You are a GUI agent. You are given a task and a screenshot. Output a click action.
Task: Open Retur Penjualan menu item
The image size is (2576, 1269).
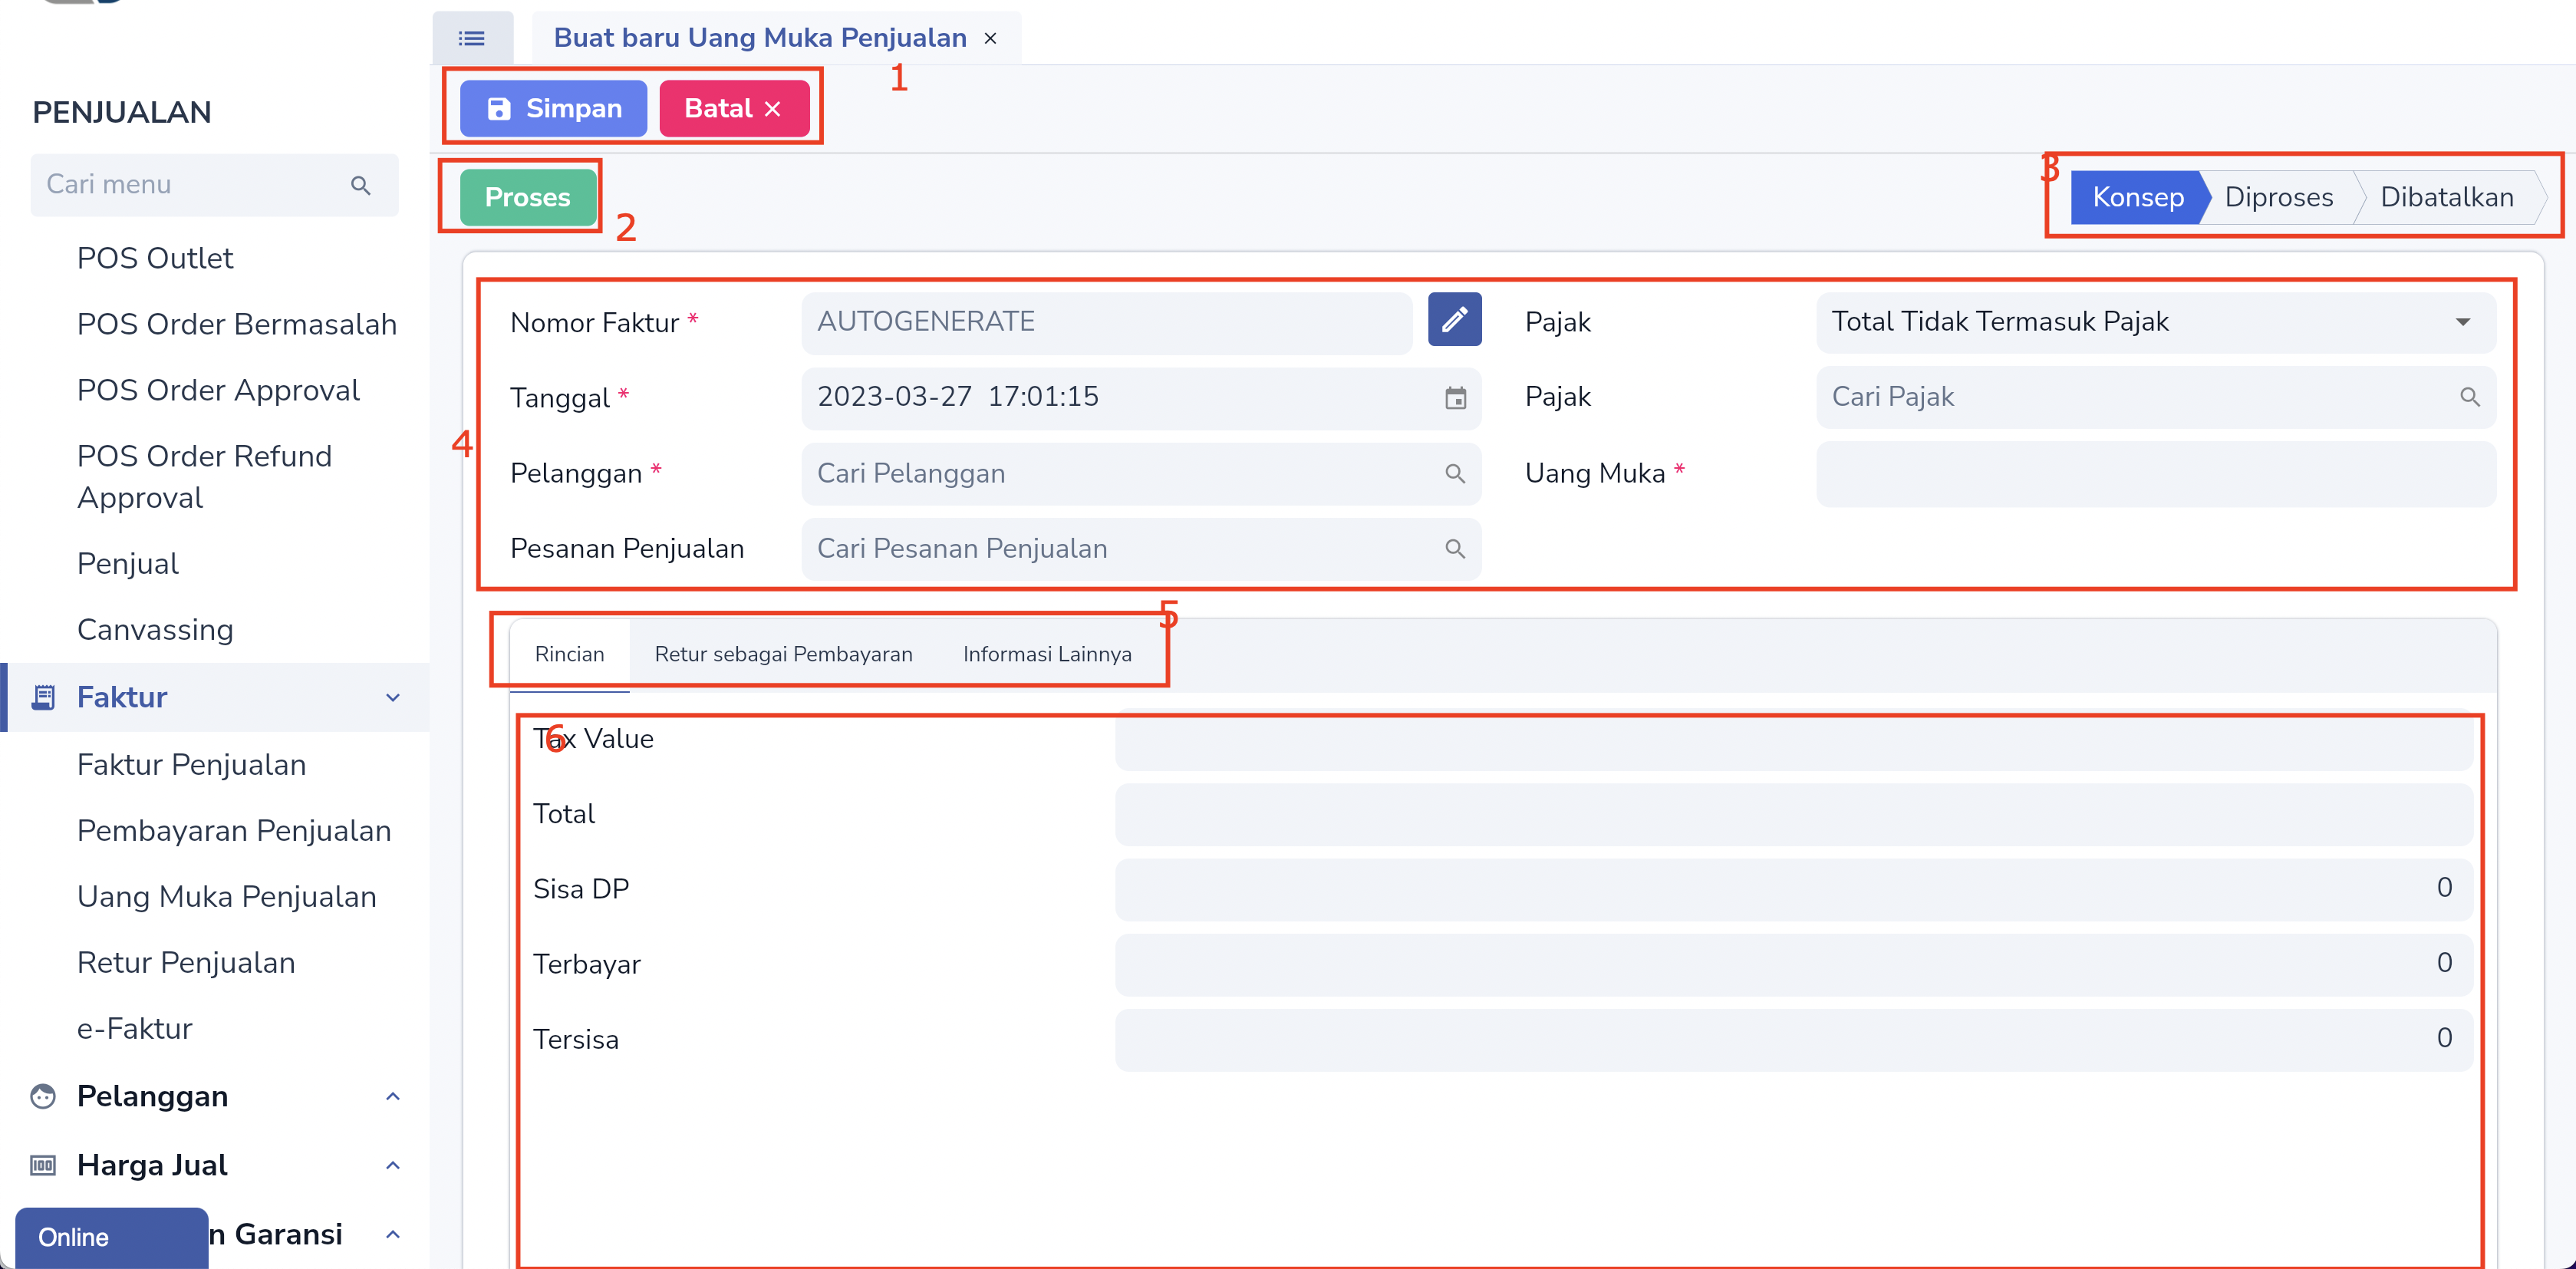[186, 963]
